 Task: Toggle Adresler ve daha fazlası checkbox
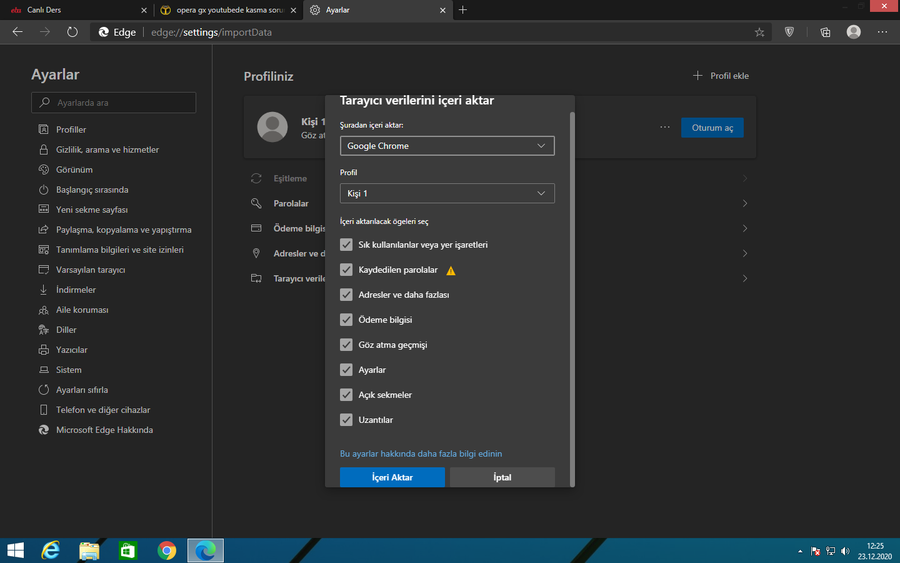click(346, 294)
